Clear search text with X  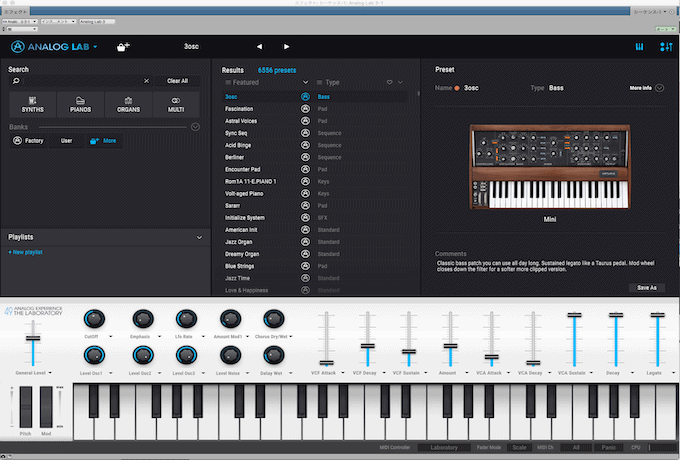[147, 81]
